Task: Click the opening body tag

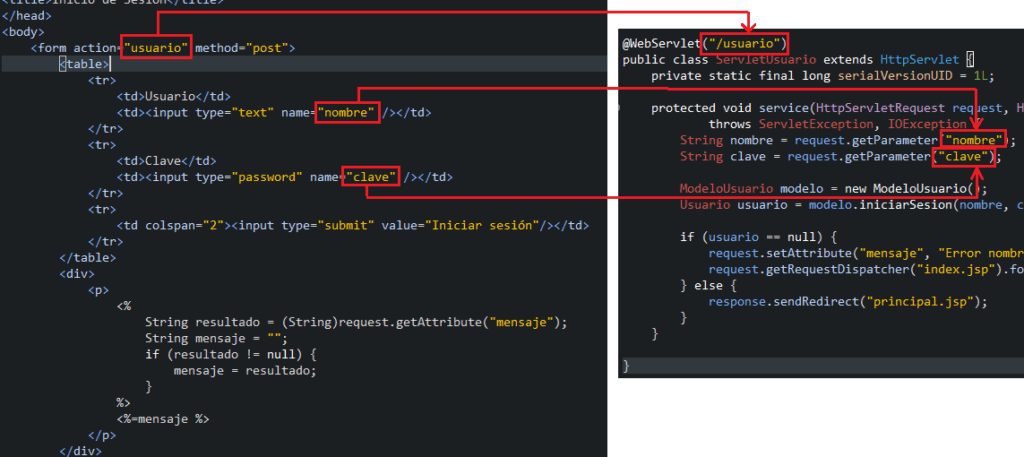Action: (x=24, y=32)
